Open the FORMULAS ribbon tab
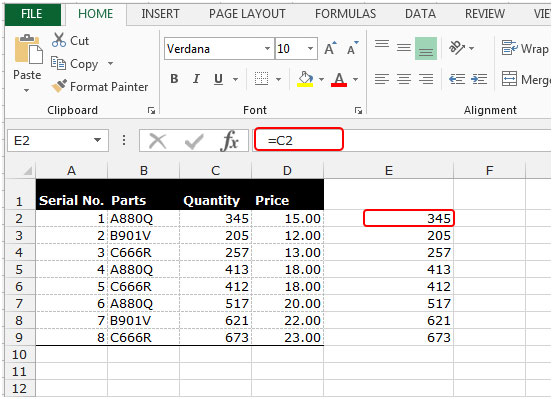553x399 pixels. [x=345, y=14]
